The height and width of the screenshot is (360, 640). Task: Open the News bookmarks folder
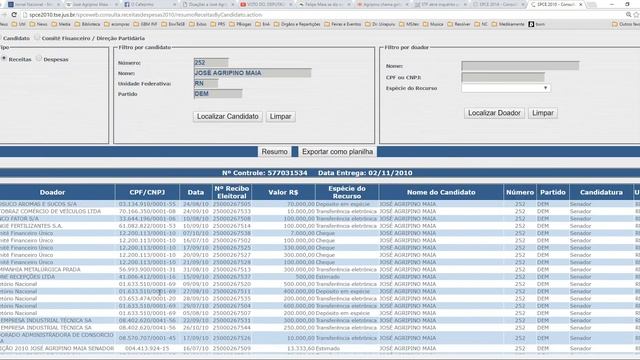pyautogui.click(x=38, y=24)
